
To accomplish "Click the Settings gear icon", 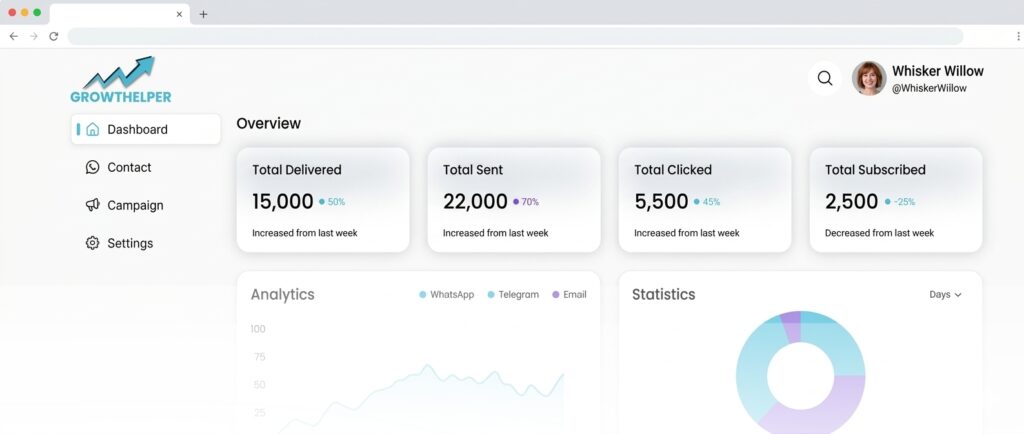I will click(x=93, y=243).
